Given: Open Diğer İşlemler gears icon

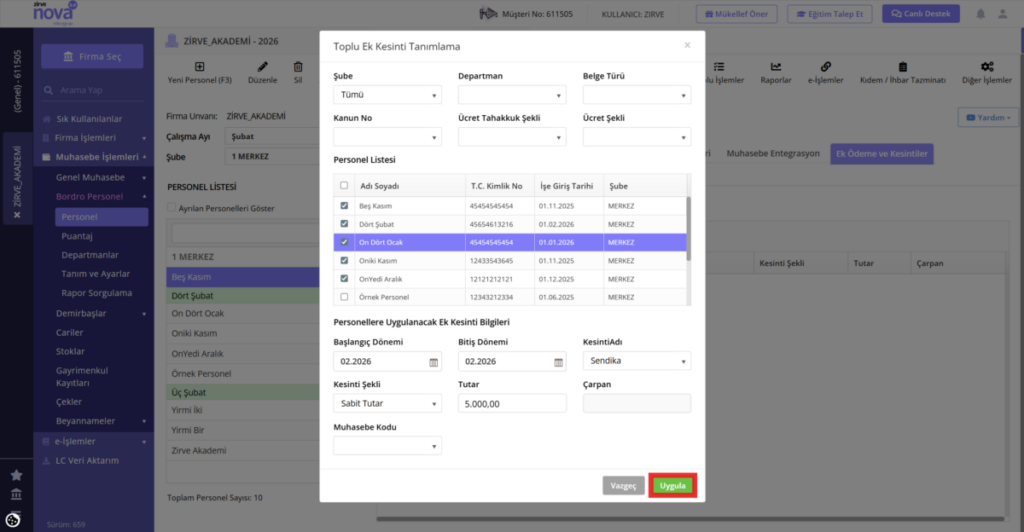Looking at the screenshot, I should coord(987,67).
